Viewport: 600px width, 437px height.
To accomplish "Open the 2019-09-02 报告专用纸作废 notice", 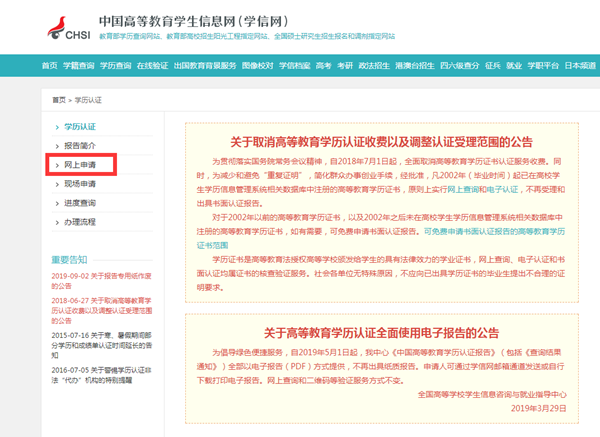I will point(102,278).
